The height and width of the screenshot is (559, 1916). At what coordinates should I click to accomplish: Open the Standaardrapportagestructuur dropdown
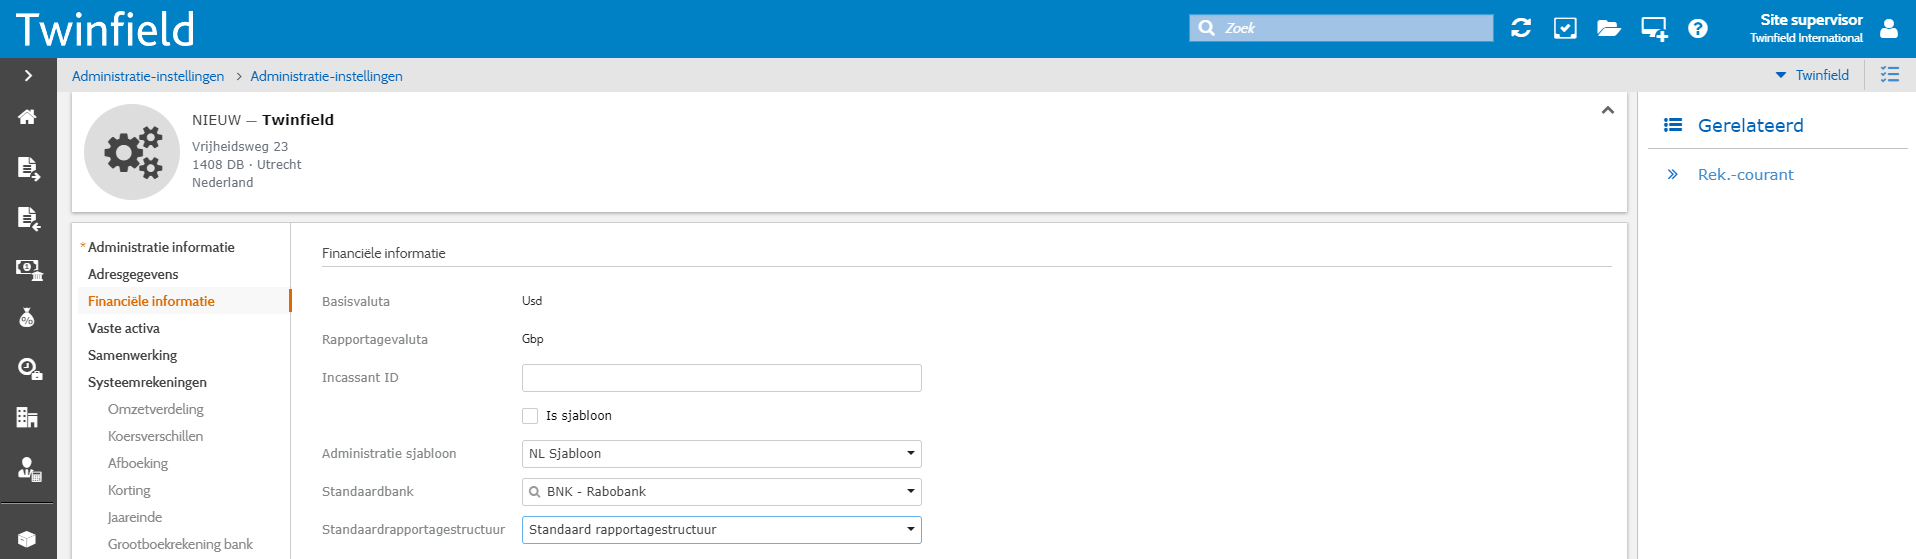tap(721, 530)
